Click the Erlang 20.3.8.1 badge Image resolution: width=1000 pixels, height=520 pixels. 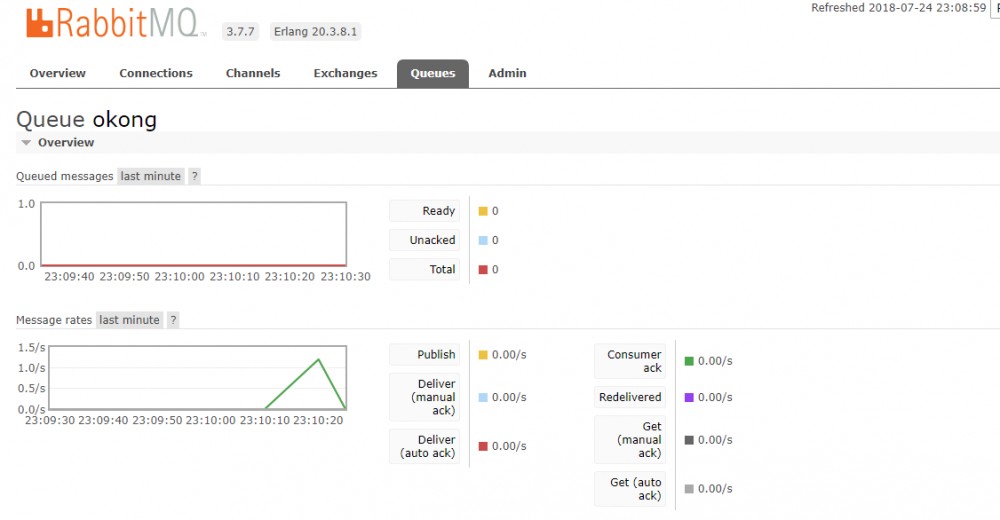tap(315, 31)
